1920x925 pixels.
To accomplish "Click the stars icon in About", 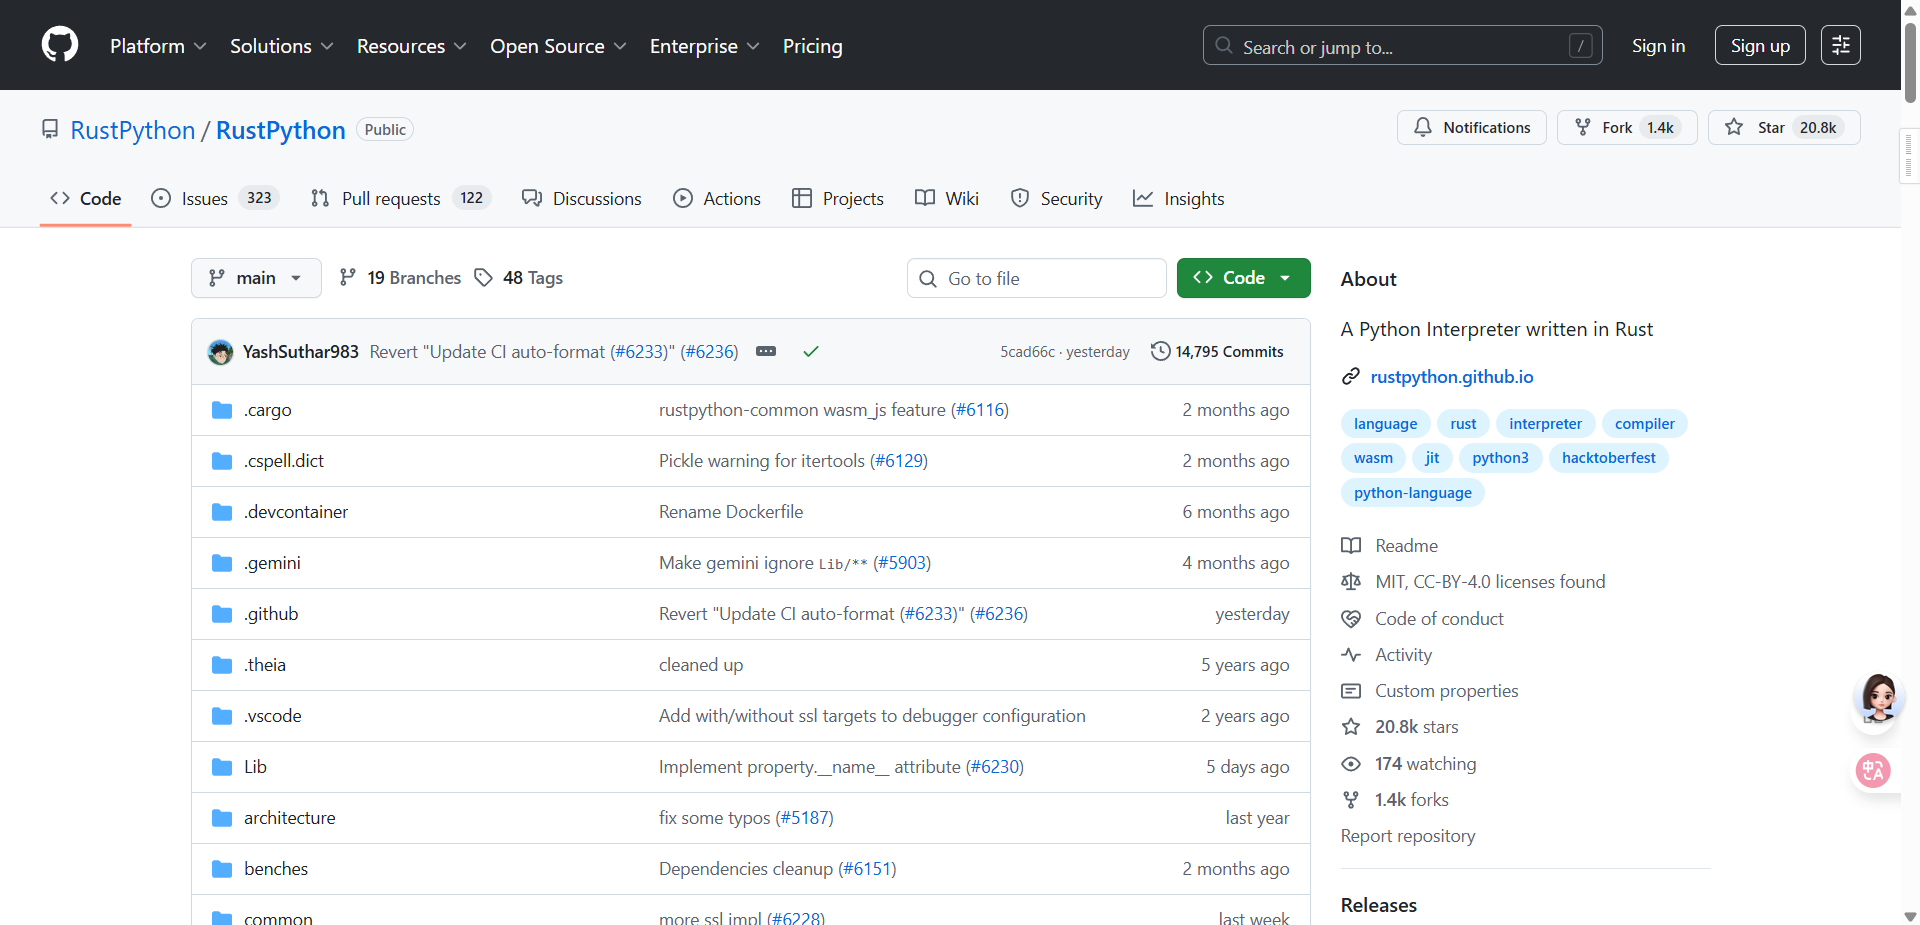I will click(1351, 727).
